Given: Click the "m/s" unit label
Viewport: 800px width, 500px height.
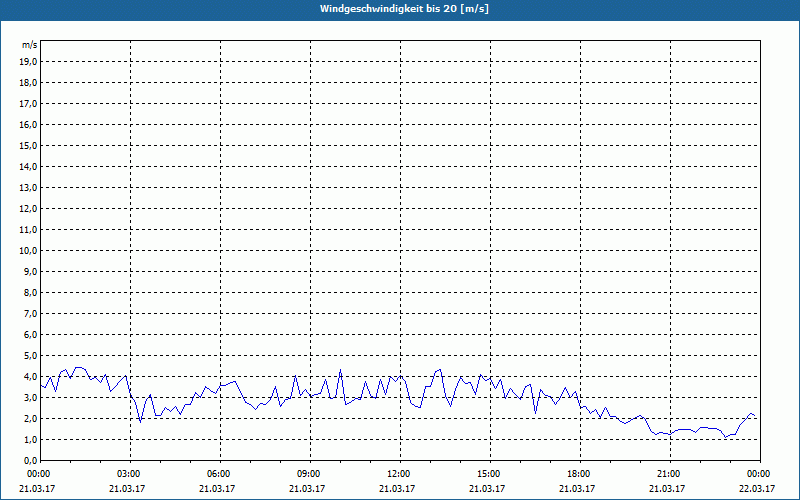Looking at the screenshot, I should 30,45.
